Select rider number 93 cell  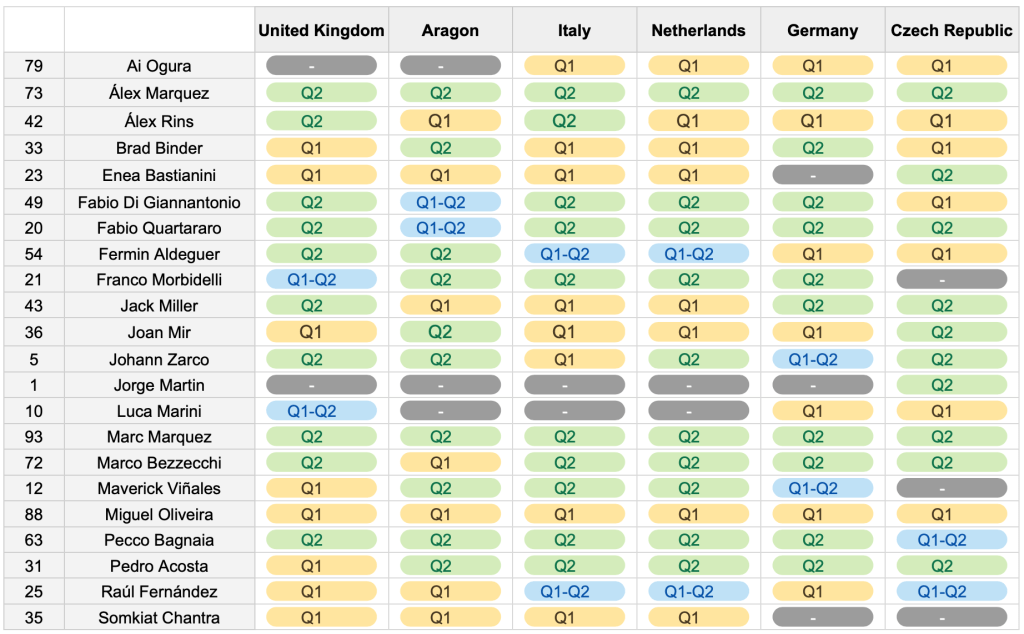point(34,437)
